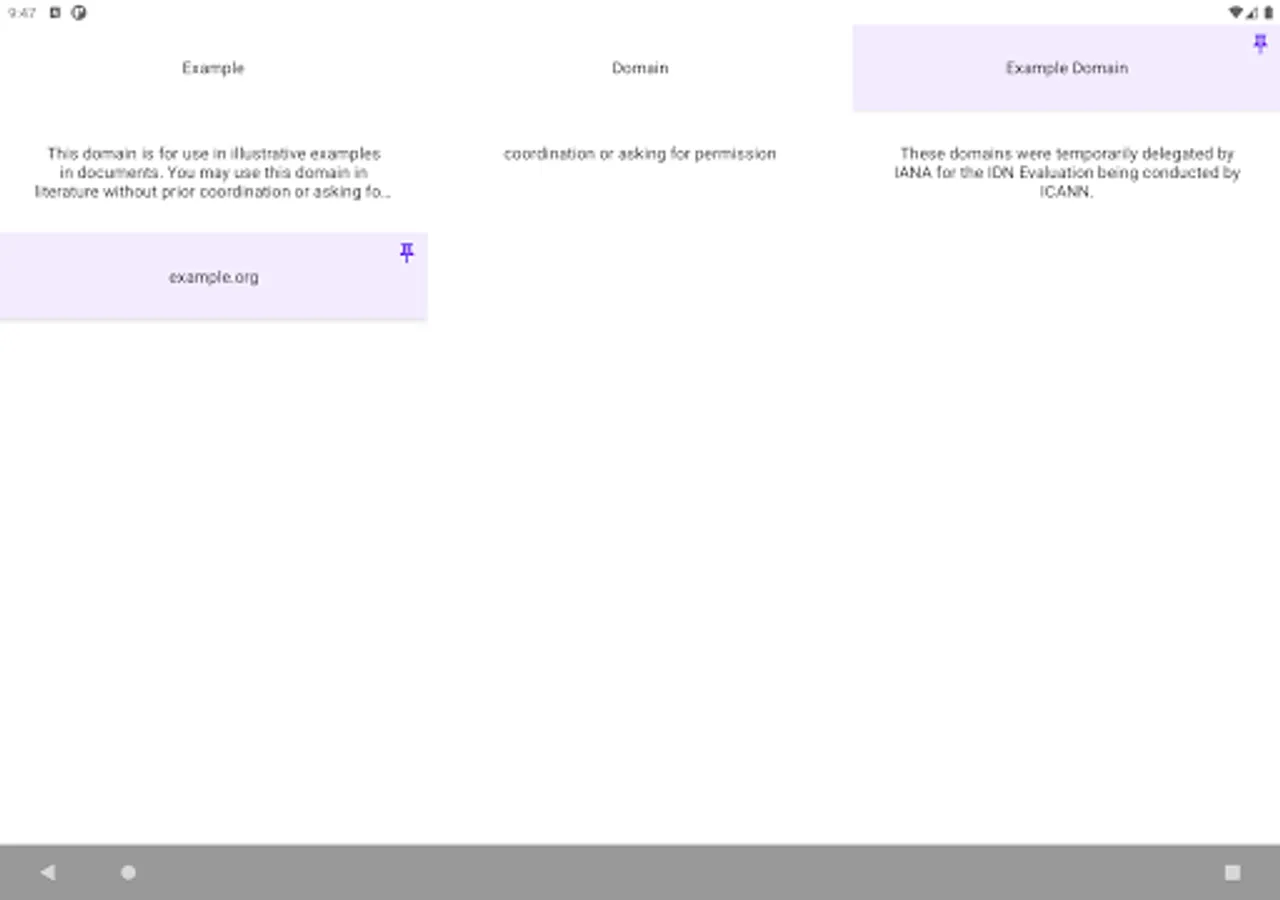
Task: Open the clip starting 'This domain is for use'
Action: pos(213,173)
